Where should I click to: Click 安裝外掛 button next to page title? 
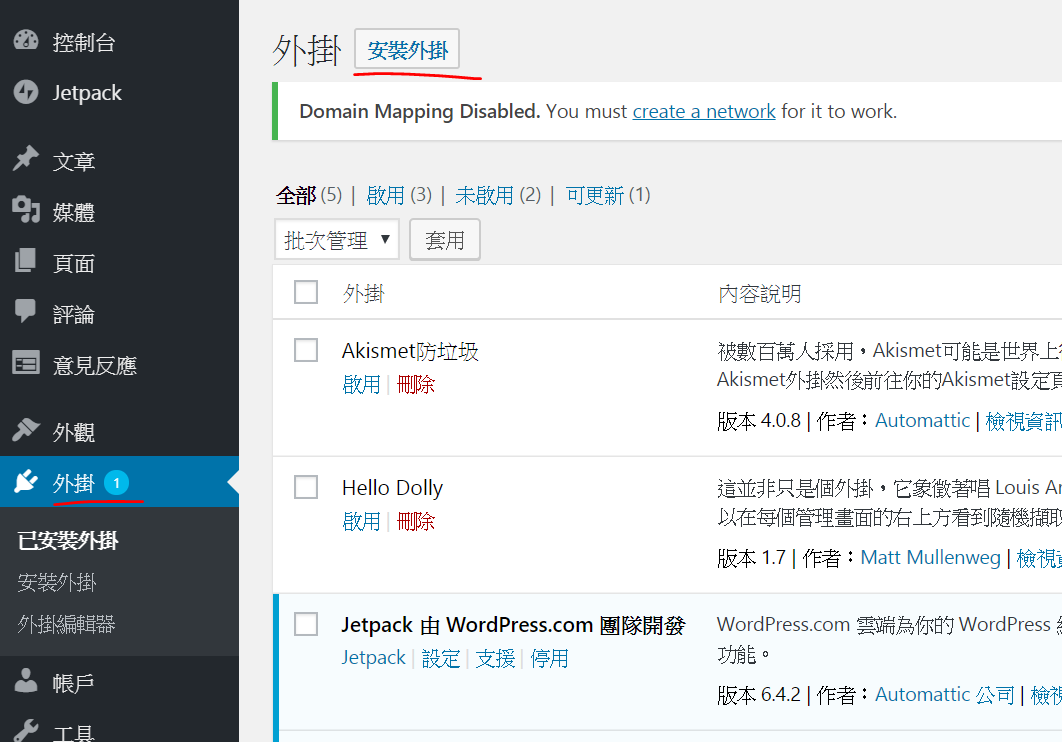coord(407,49)
